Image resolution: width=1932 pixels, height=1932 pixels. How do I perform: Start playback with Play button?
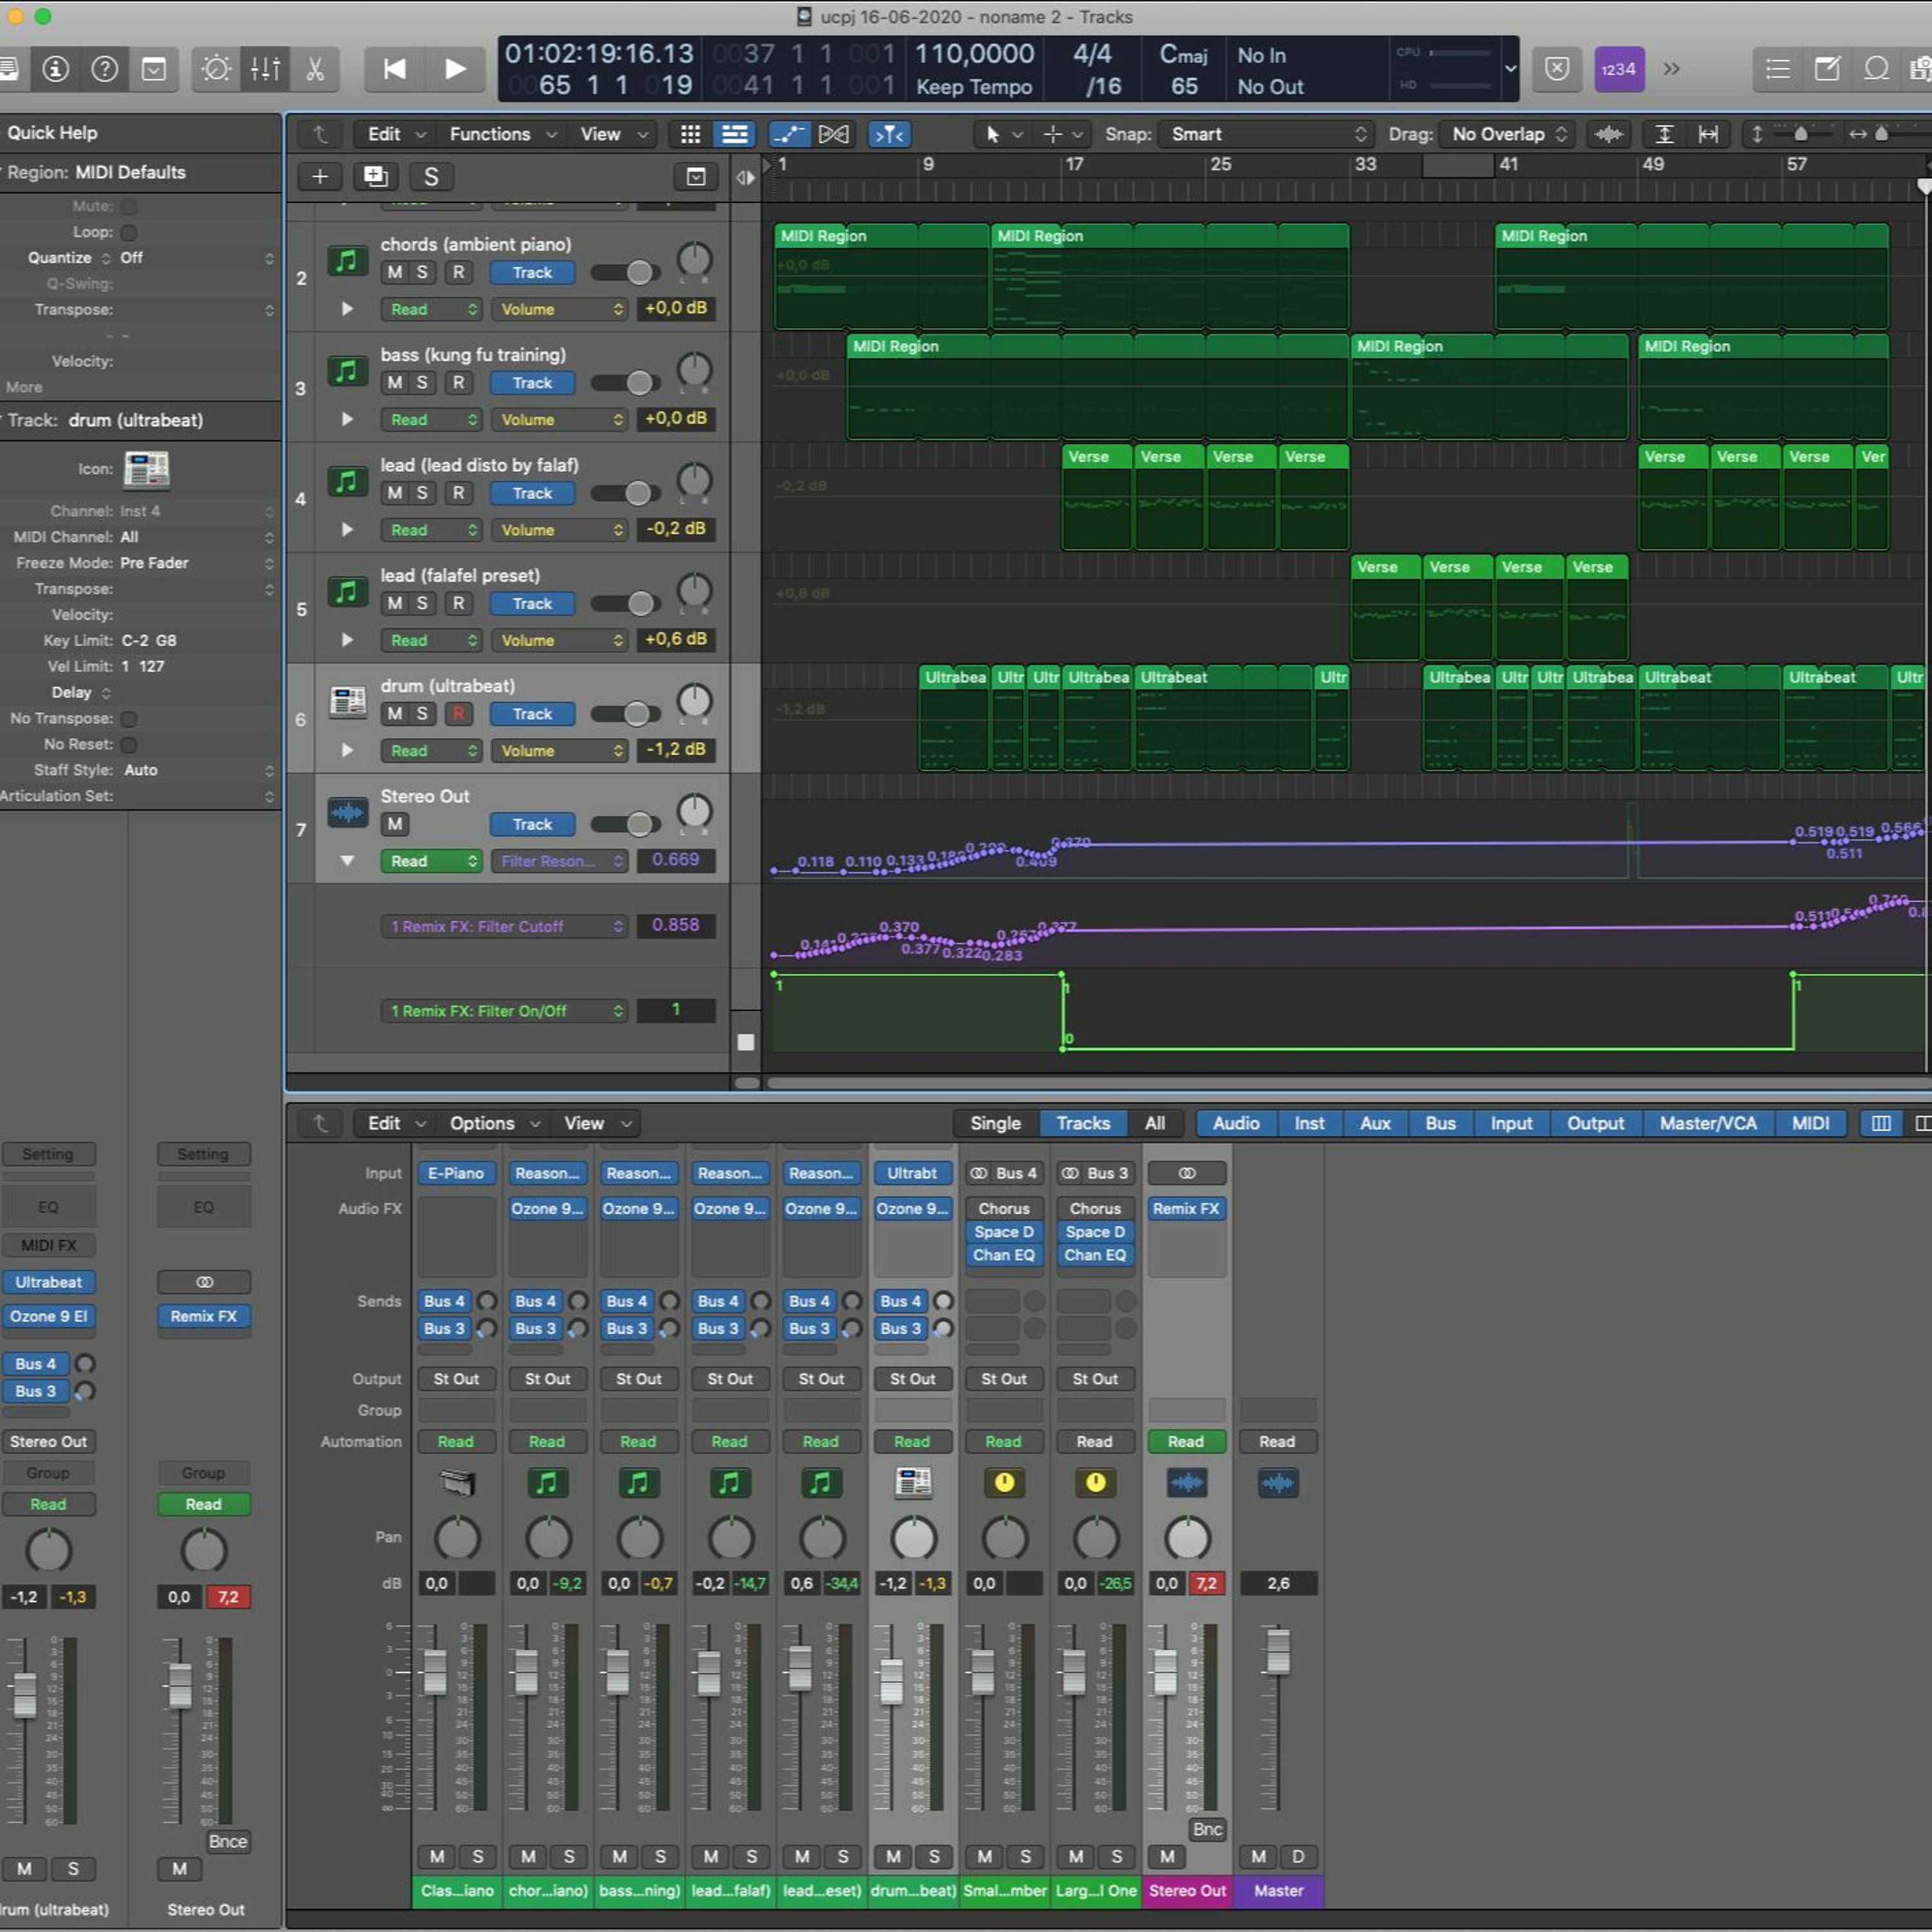455,69
